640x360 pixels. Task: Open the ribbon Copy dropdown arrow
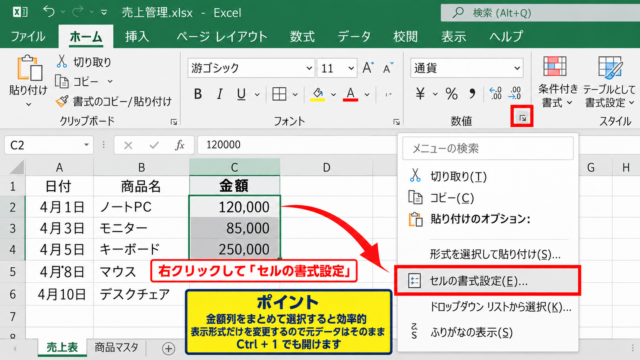pyautogui.click(x=110, y=82)
